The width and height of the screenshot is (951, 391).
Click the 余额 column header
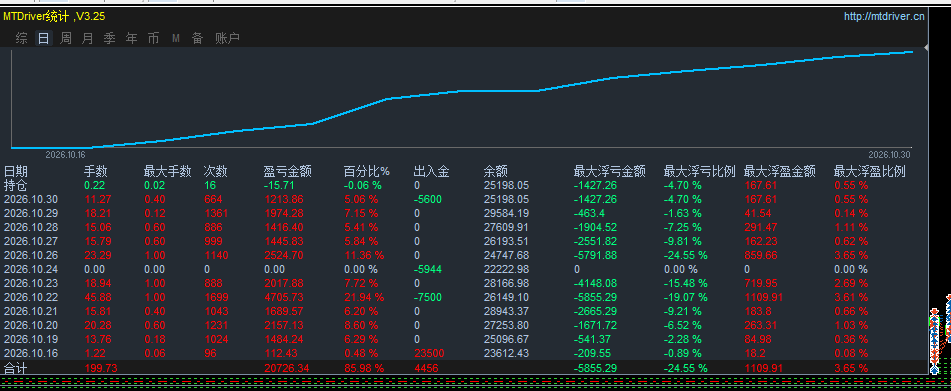pos(496,172)
